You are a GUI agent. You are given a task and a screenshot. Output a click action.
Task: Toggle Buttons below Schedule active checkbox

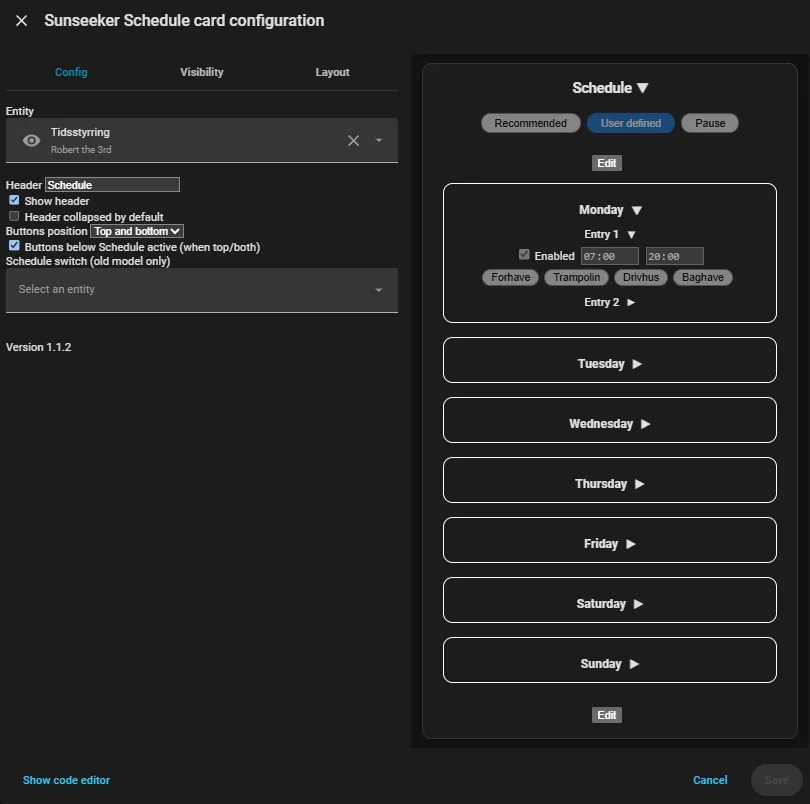14,246
